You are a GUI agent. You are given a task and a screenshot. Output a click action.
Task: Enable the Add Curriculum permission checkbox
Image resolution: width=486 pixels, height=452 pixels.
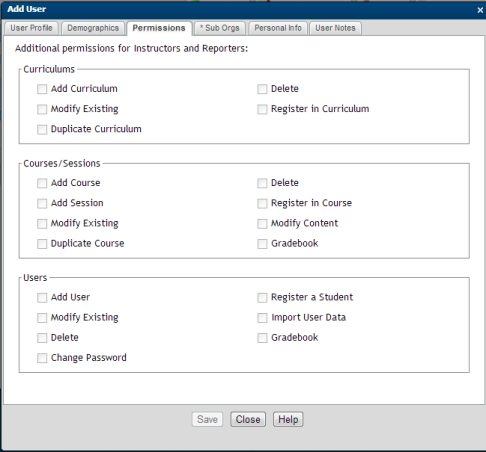point(42,89)
